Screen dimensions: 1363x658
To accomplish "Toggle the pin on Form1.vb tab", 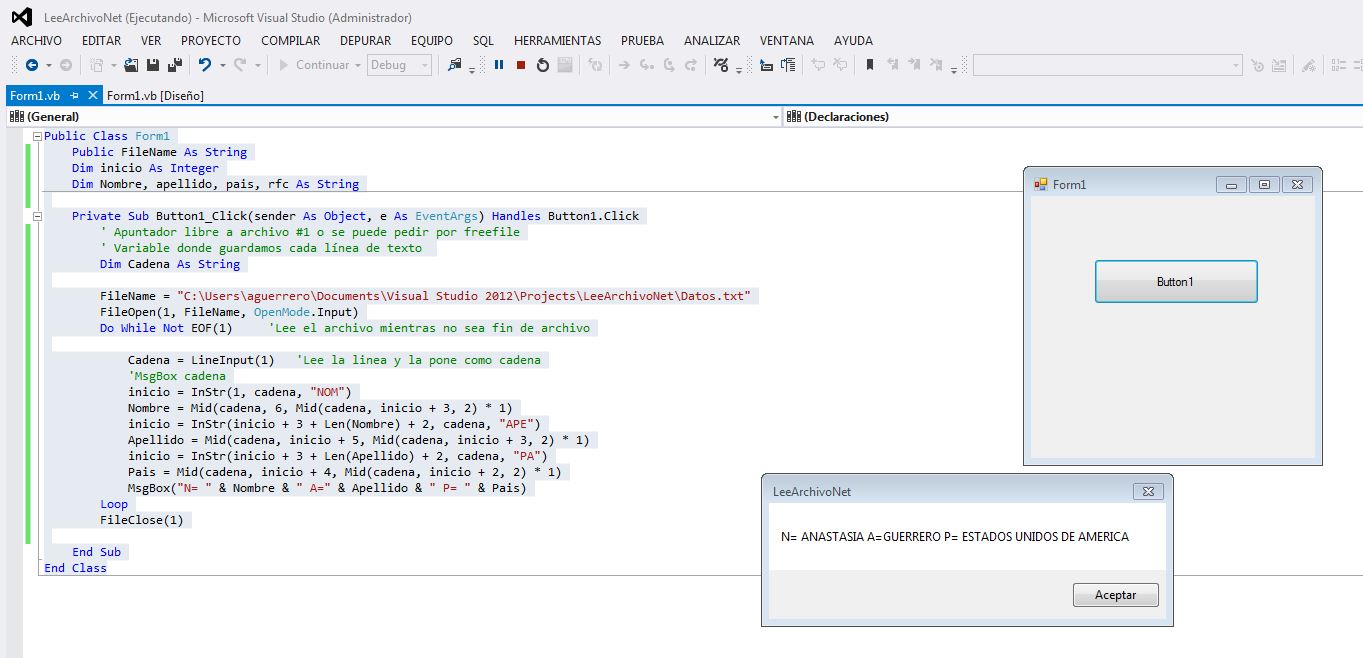I will point(75,96).
